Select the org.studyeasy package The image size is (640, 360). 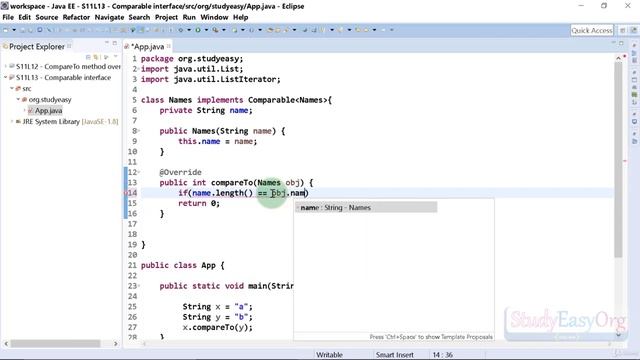point(47,99)
